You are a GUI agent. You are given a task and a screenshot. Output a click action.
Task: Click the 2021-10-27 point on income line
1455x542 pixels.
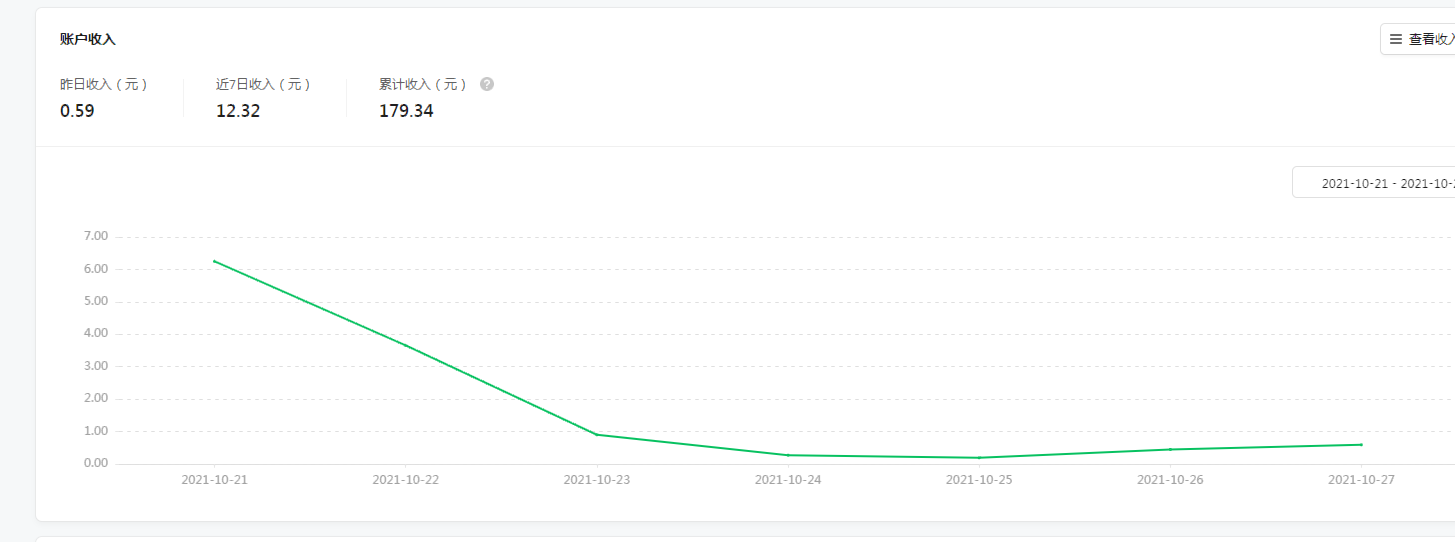1361,445
